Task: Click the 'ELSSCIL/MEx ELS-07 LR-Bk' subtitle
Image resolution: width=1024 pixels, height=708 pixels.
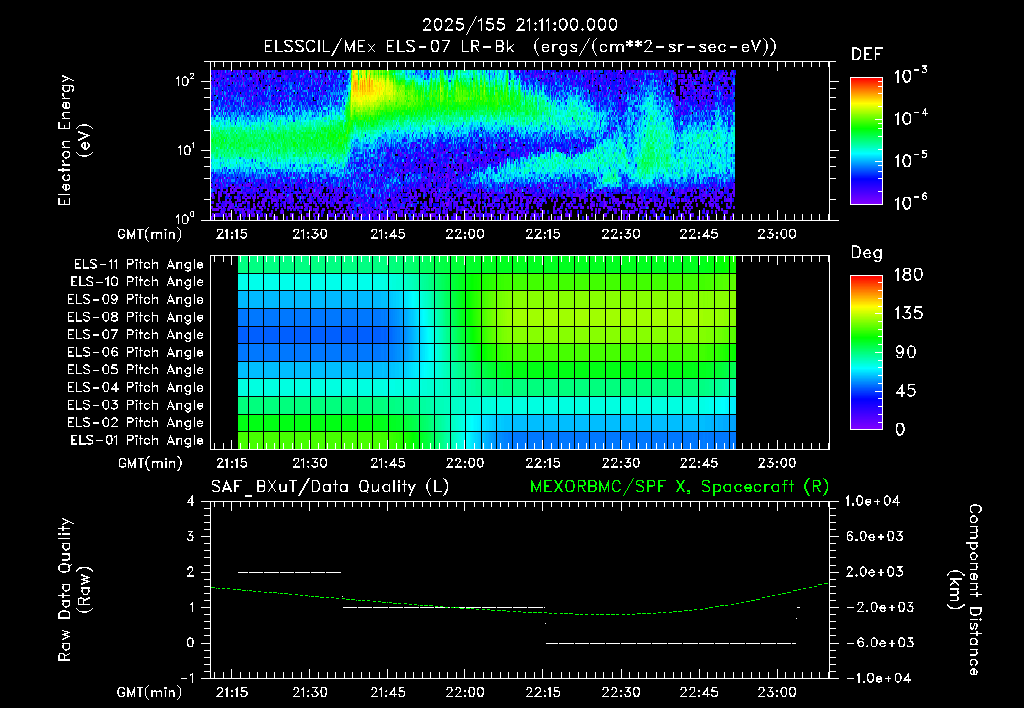Action: (389, 47)
